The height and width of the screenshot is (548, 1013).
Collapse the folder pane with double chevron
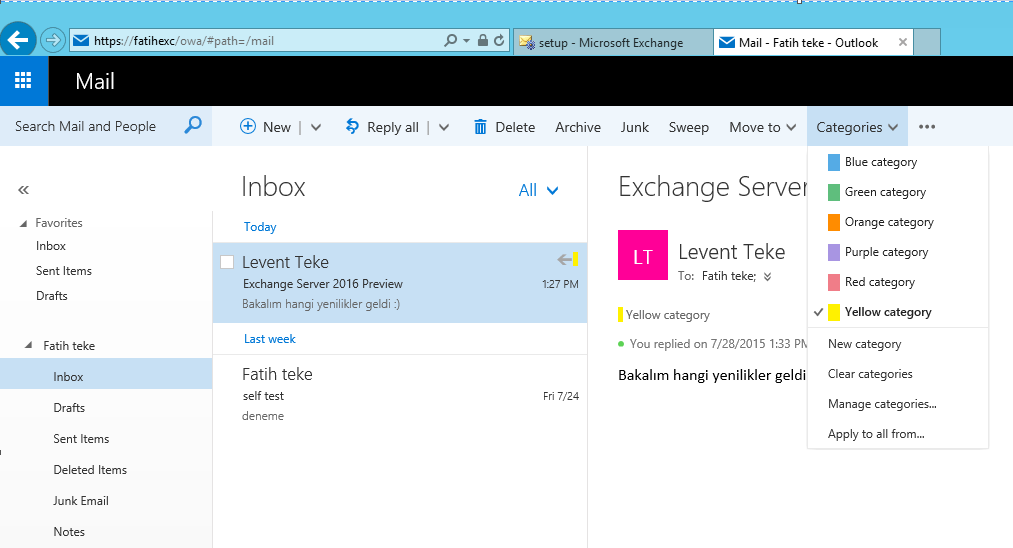pyautogui.click(x=24, y=189)
